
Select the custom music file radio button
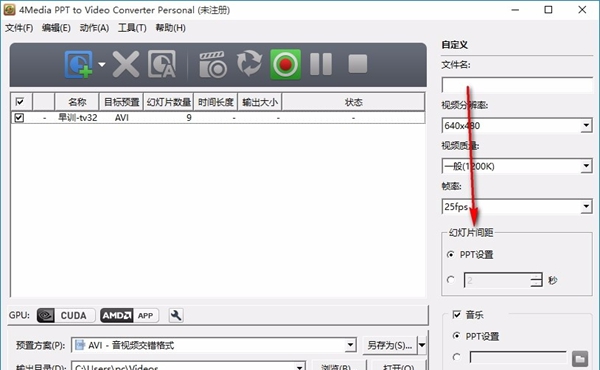pyautogui.click(x=456, y=357)
